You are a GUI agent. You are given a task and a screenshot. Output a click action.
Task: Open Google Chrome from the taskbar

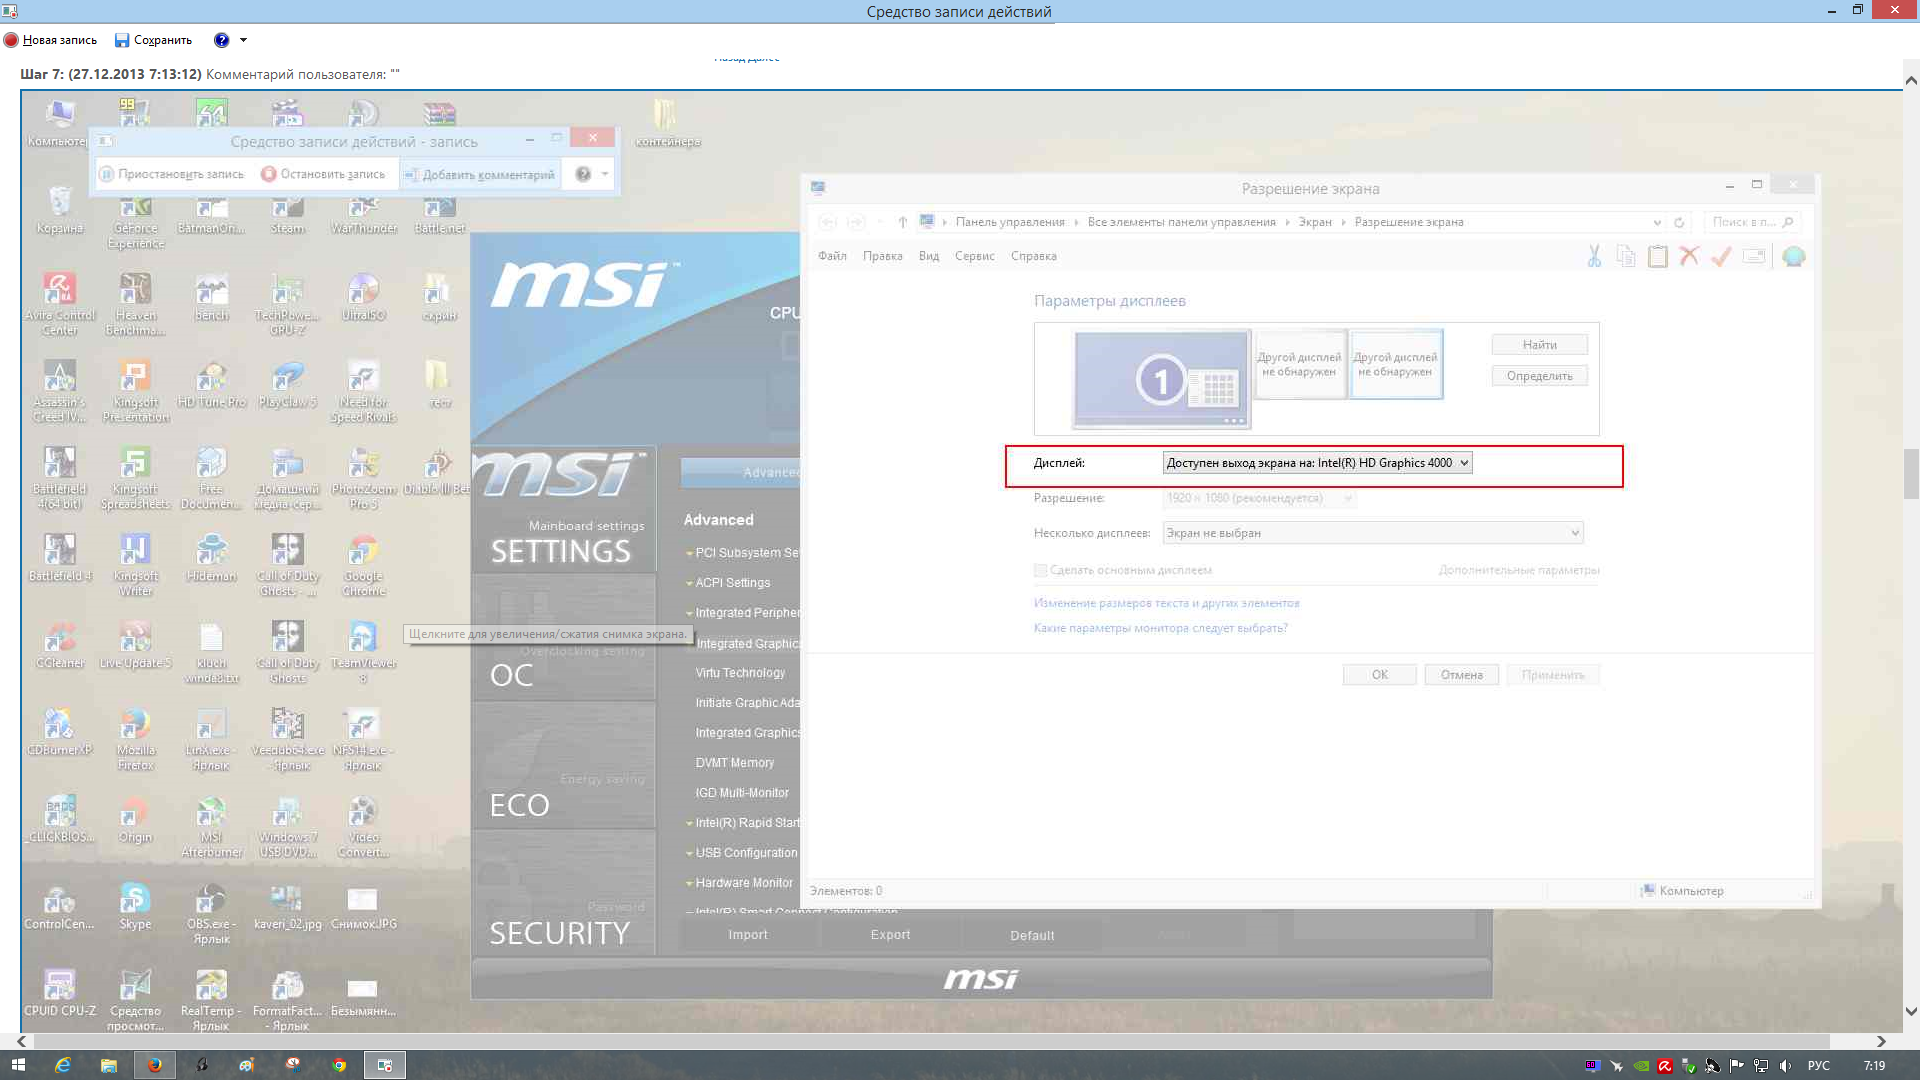click(x=339, y=1065)
